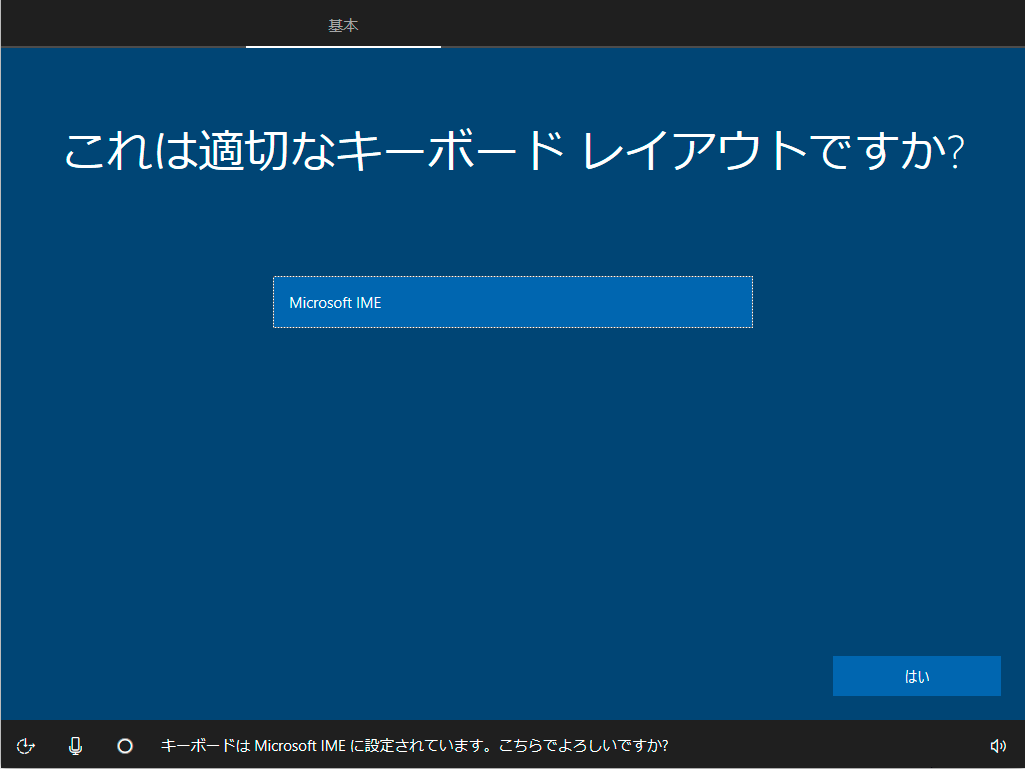This screenshot has width=1025, height=769.
Task: Click the microphone icon in the bottom bar
Action: 75,745
